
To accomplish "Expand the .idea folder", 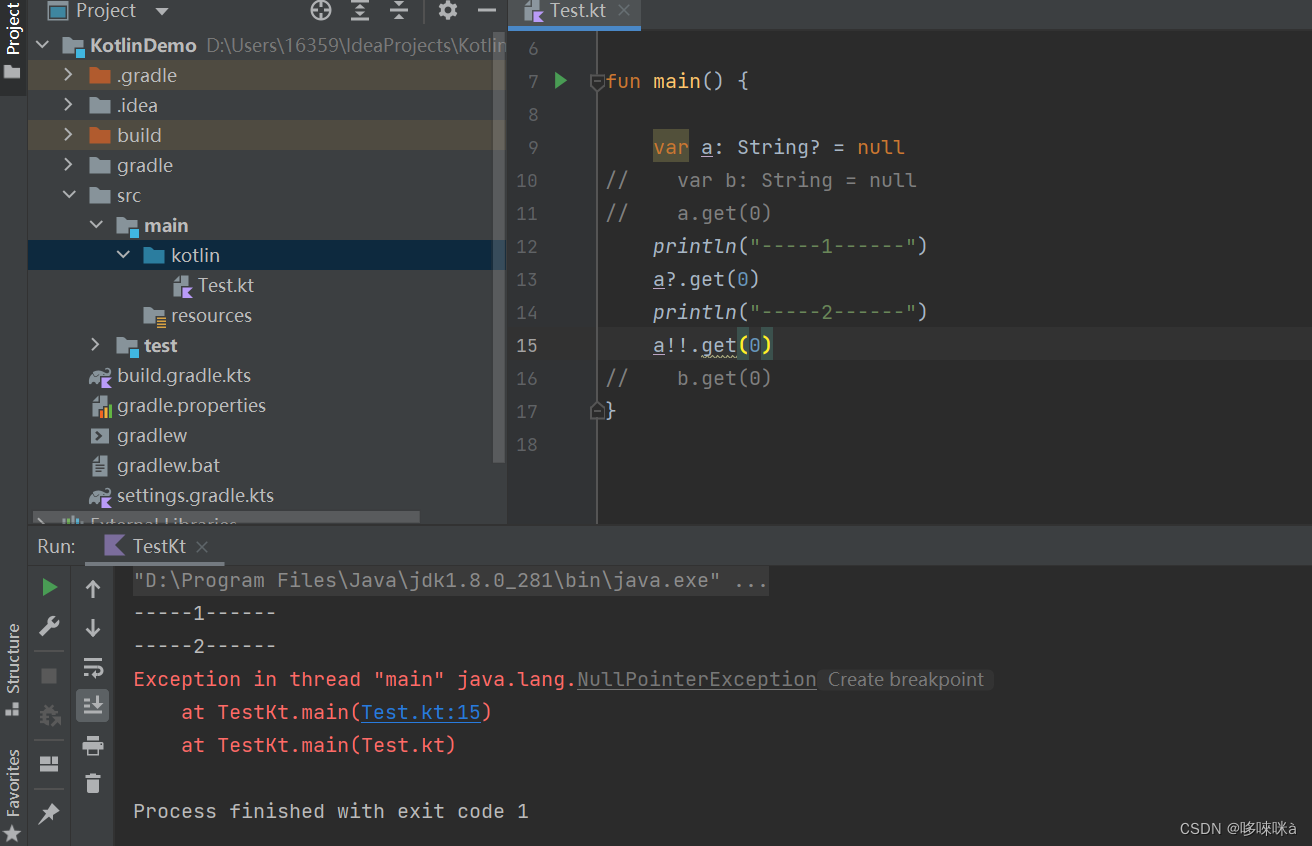I will [68, 105].
